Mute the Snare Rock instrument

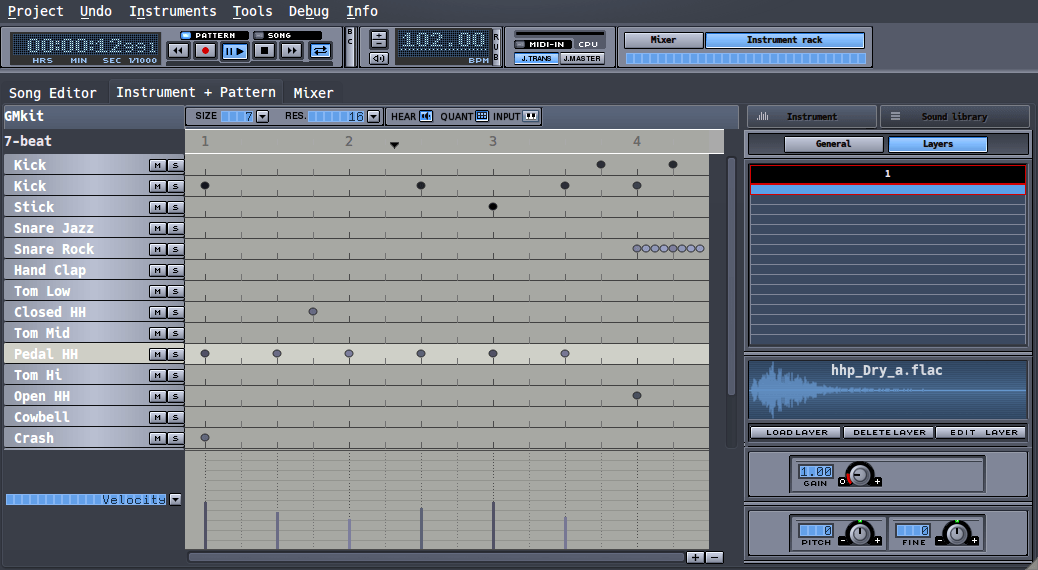(x=157, y=250)
